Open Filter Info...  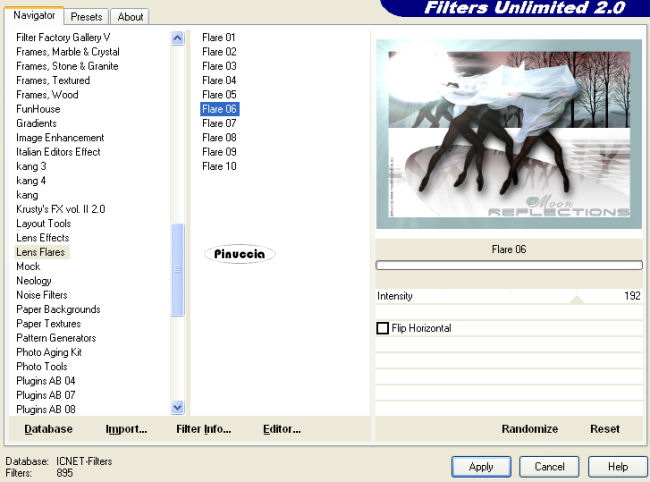[204, 429]
